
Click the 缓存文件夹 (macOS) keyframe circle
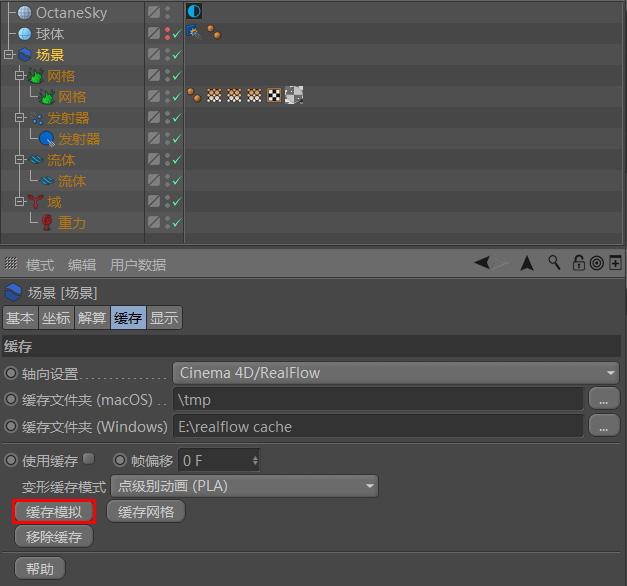pos(11,399)
